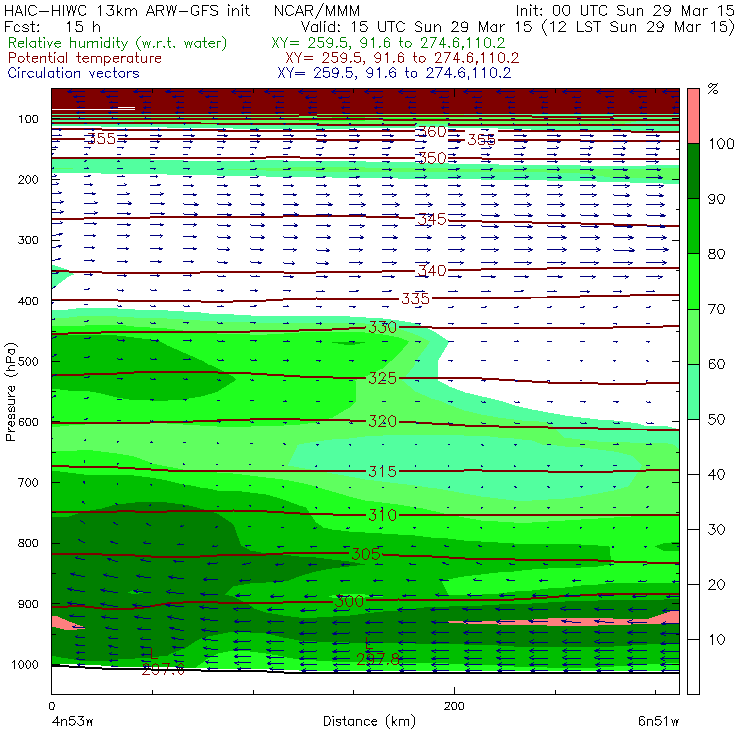This screenshot has height=740, width=740.
Task: Click the red XY coordinates line
Action: 402,58
